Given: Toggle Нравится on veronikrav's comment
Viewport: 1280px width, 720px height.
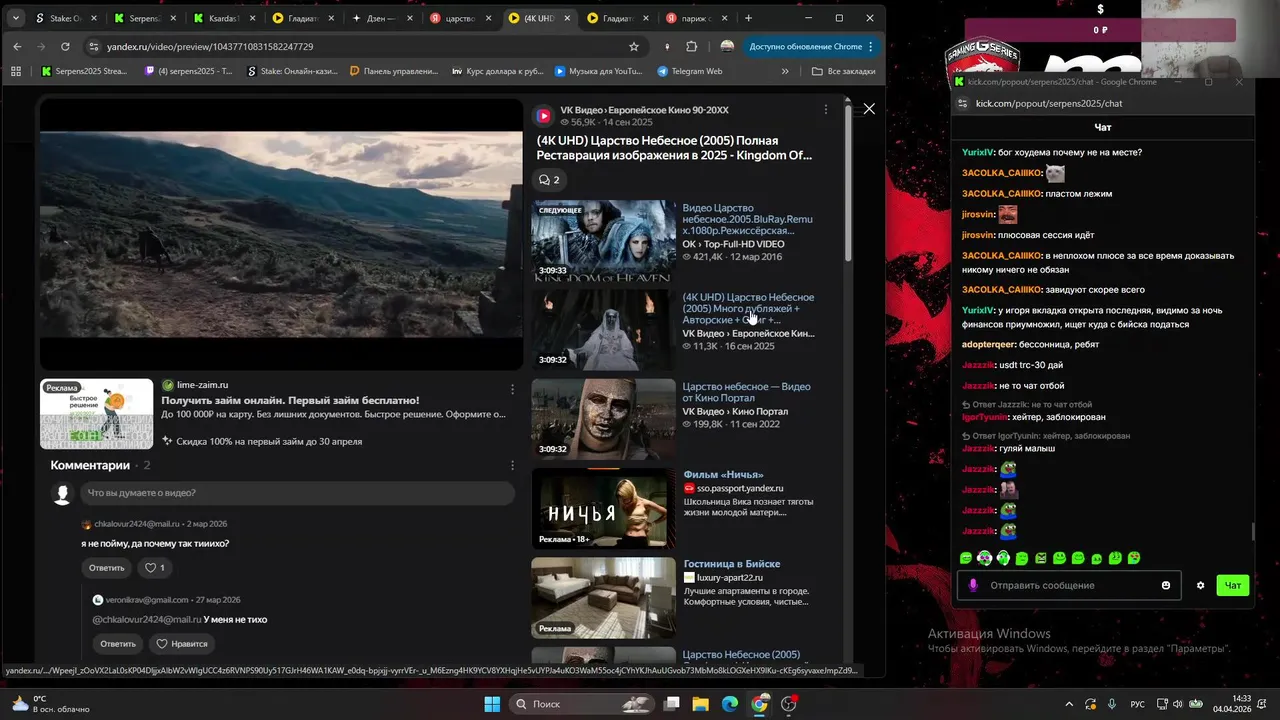Looking at the screenshot, I should pyautogui.click(x=181, y=643).
